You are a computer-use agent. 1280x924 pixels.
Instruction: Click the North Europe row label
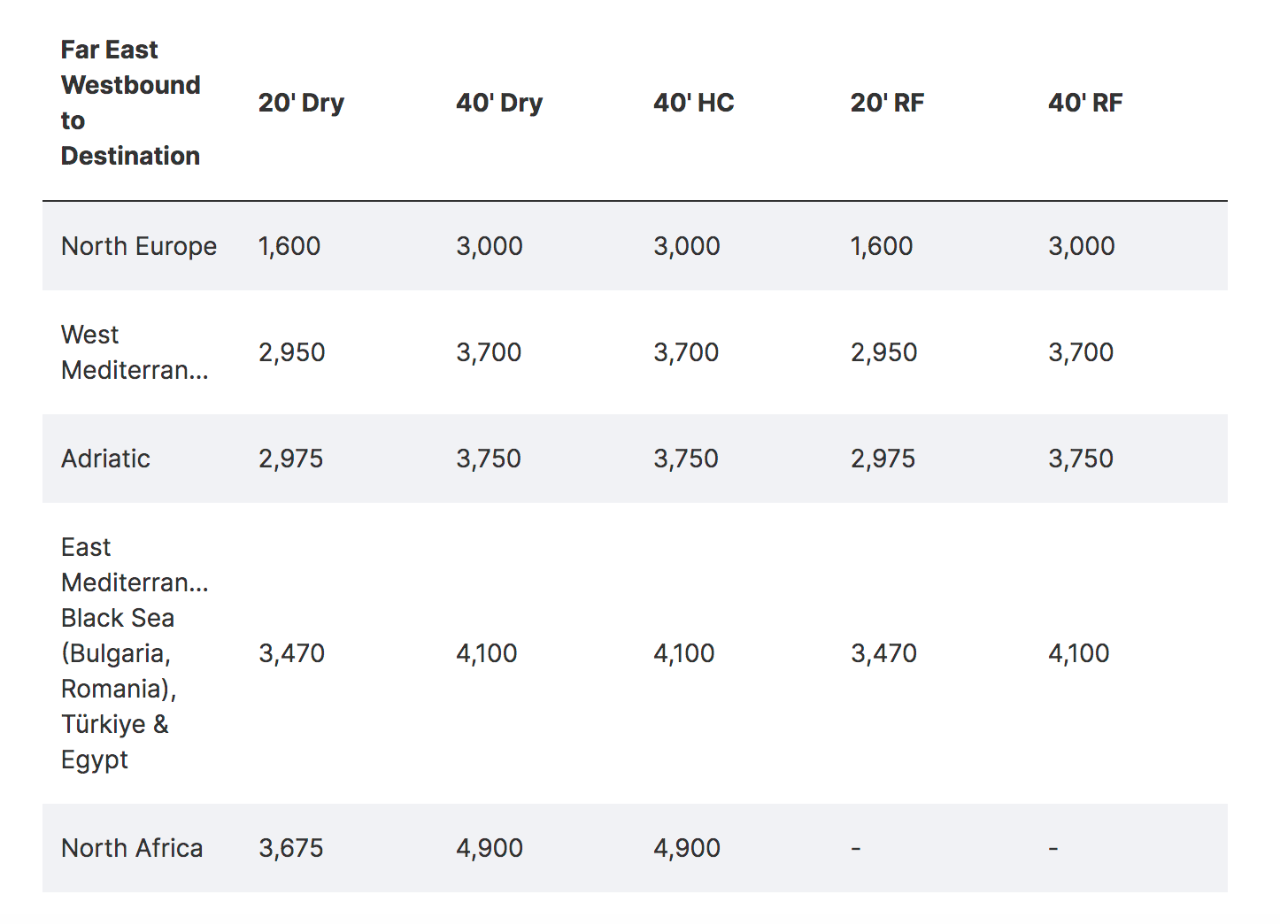click(139, 246)
